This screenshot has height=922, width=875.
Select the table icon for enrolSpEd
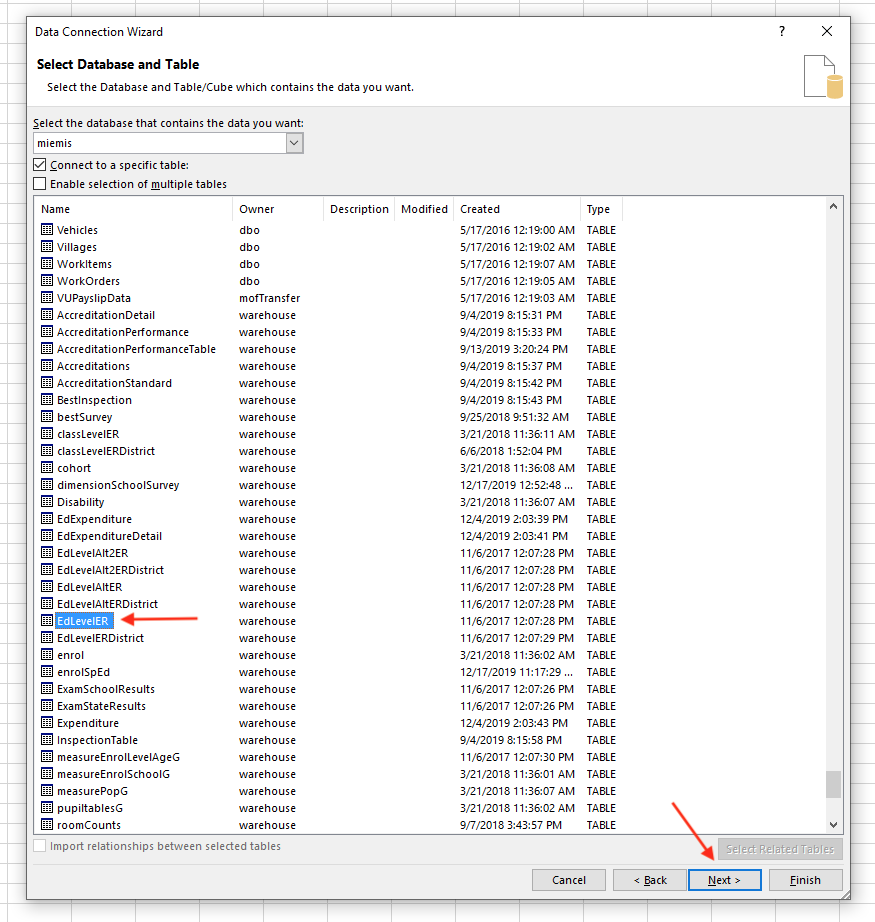click(46, 672)
